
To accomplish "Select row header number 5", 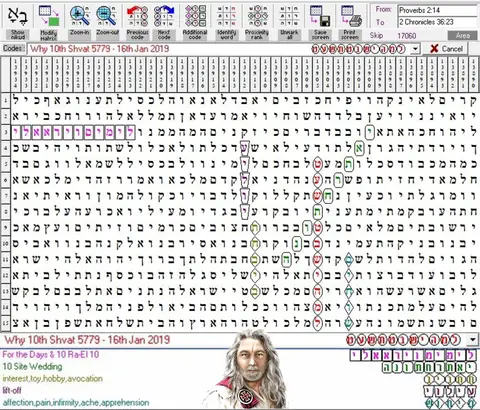I will [5, 164].
